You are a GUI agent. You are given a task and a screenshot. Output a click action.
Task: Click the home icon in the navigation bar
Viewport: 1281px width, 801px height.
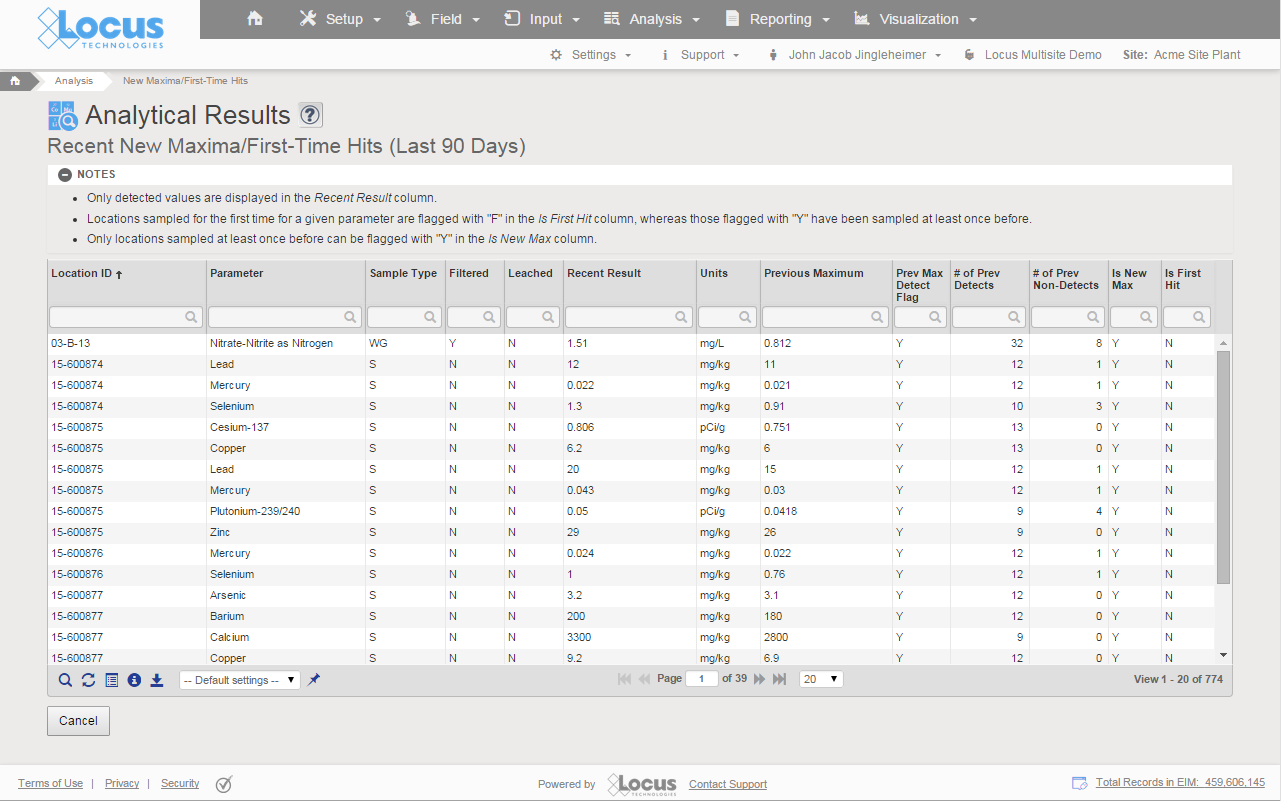(254, 18)
